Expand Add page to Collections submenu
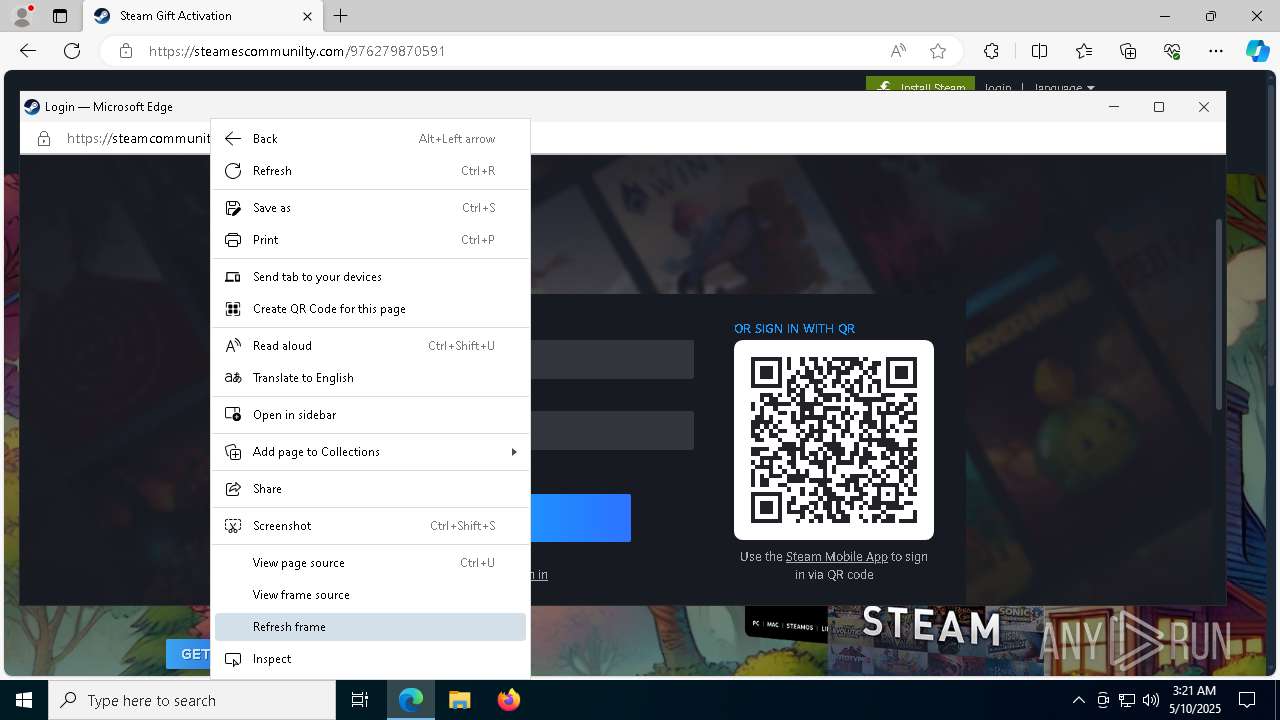This screenshot has width=1280, height=720. 370,452
